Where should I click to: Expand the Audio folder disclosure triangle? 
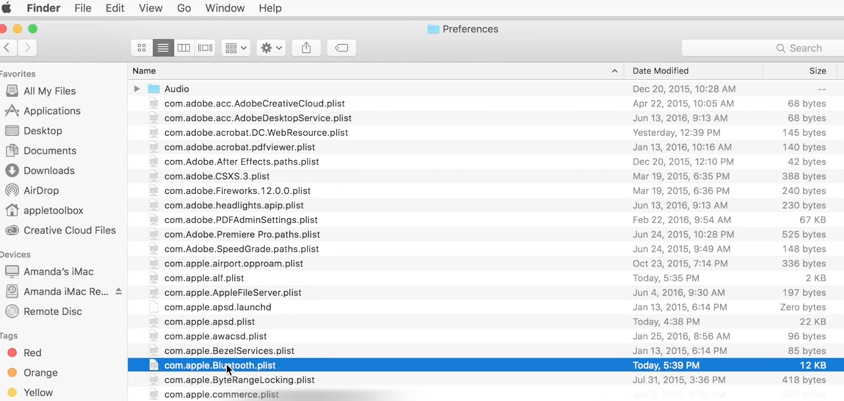137,89
